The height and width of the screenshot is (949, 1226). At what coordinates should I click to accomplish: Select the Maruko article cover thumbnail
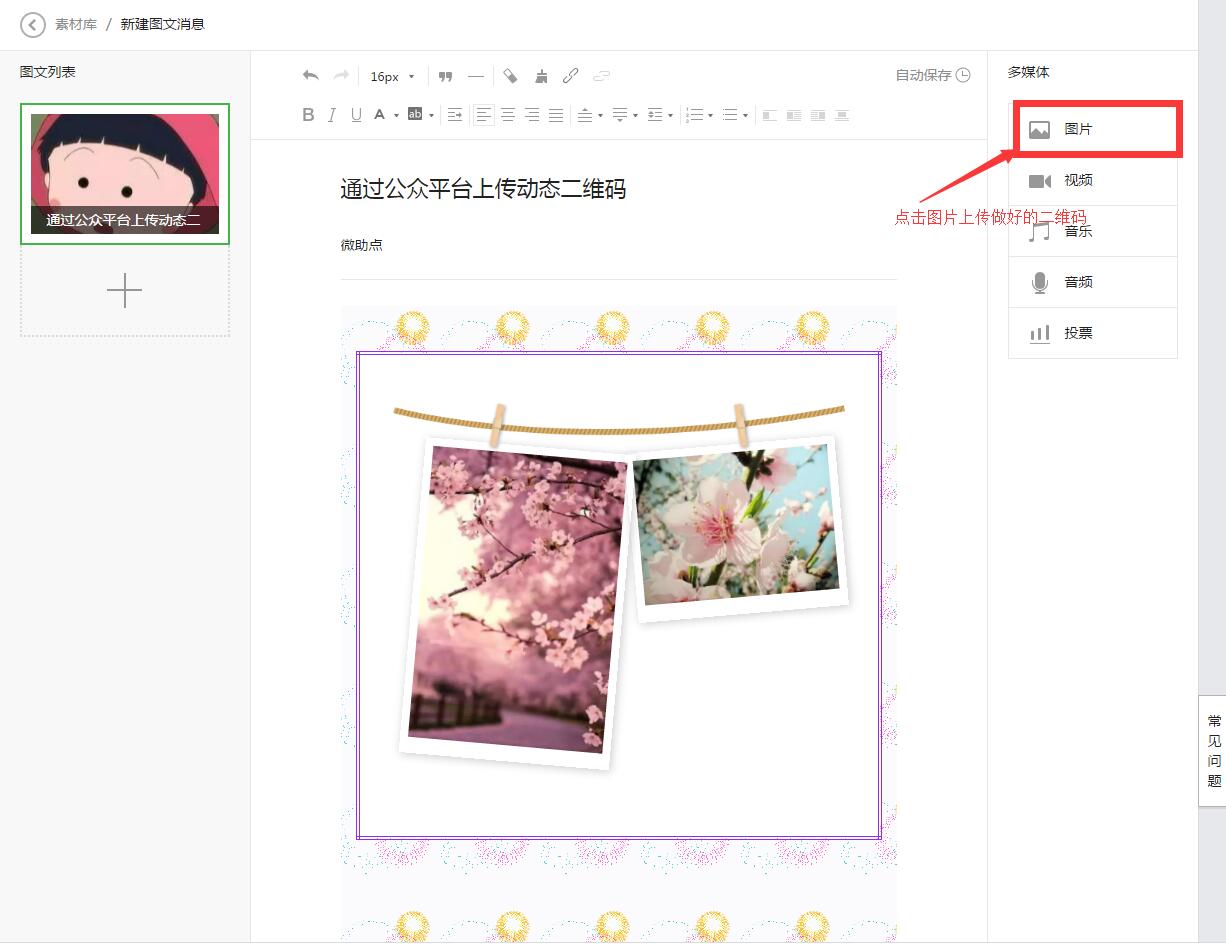pyautogui.click(x=125, y=174)
